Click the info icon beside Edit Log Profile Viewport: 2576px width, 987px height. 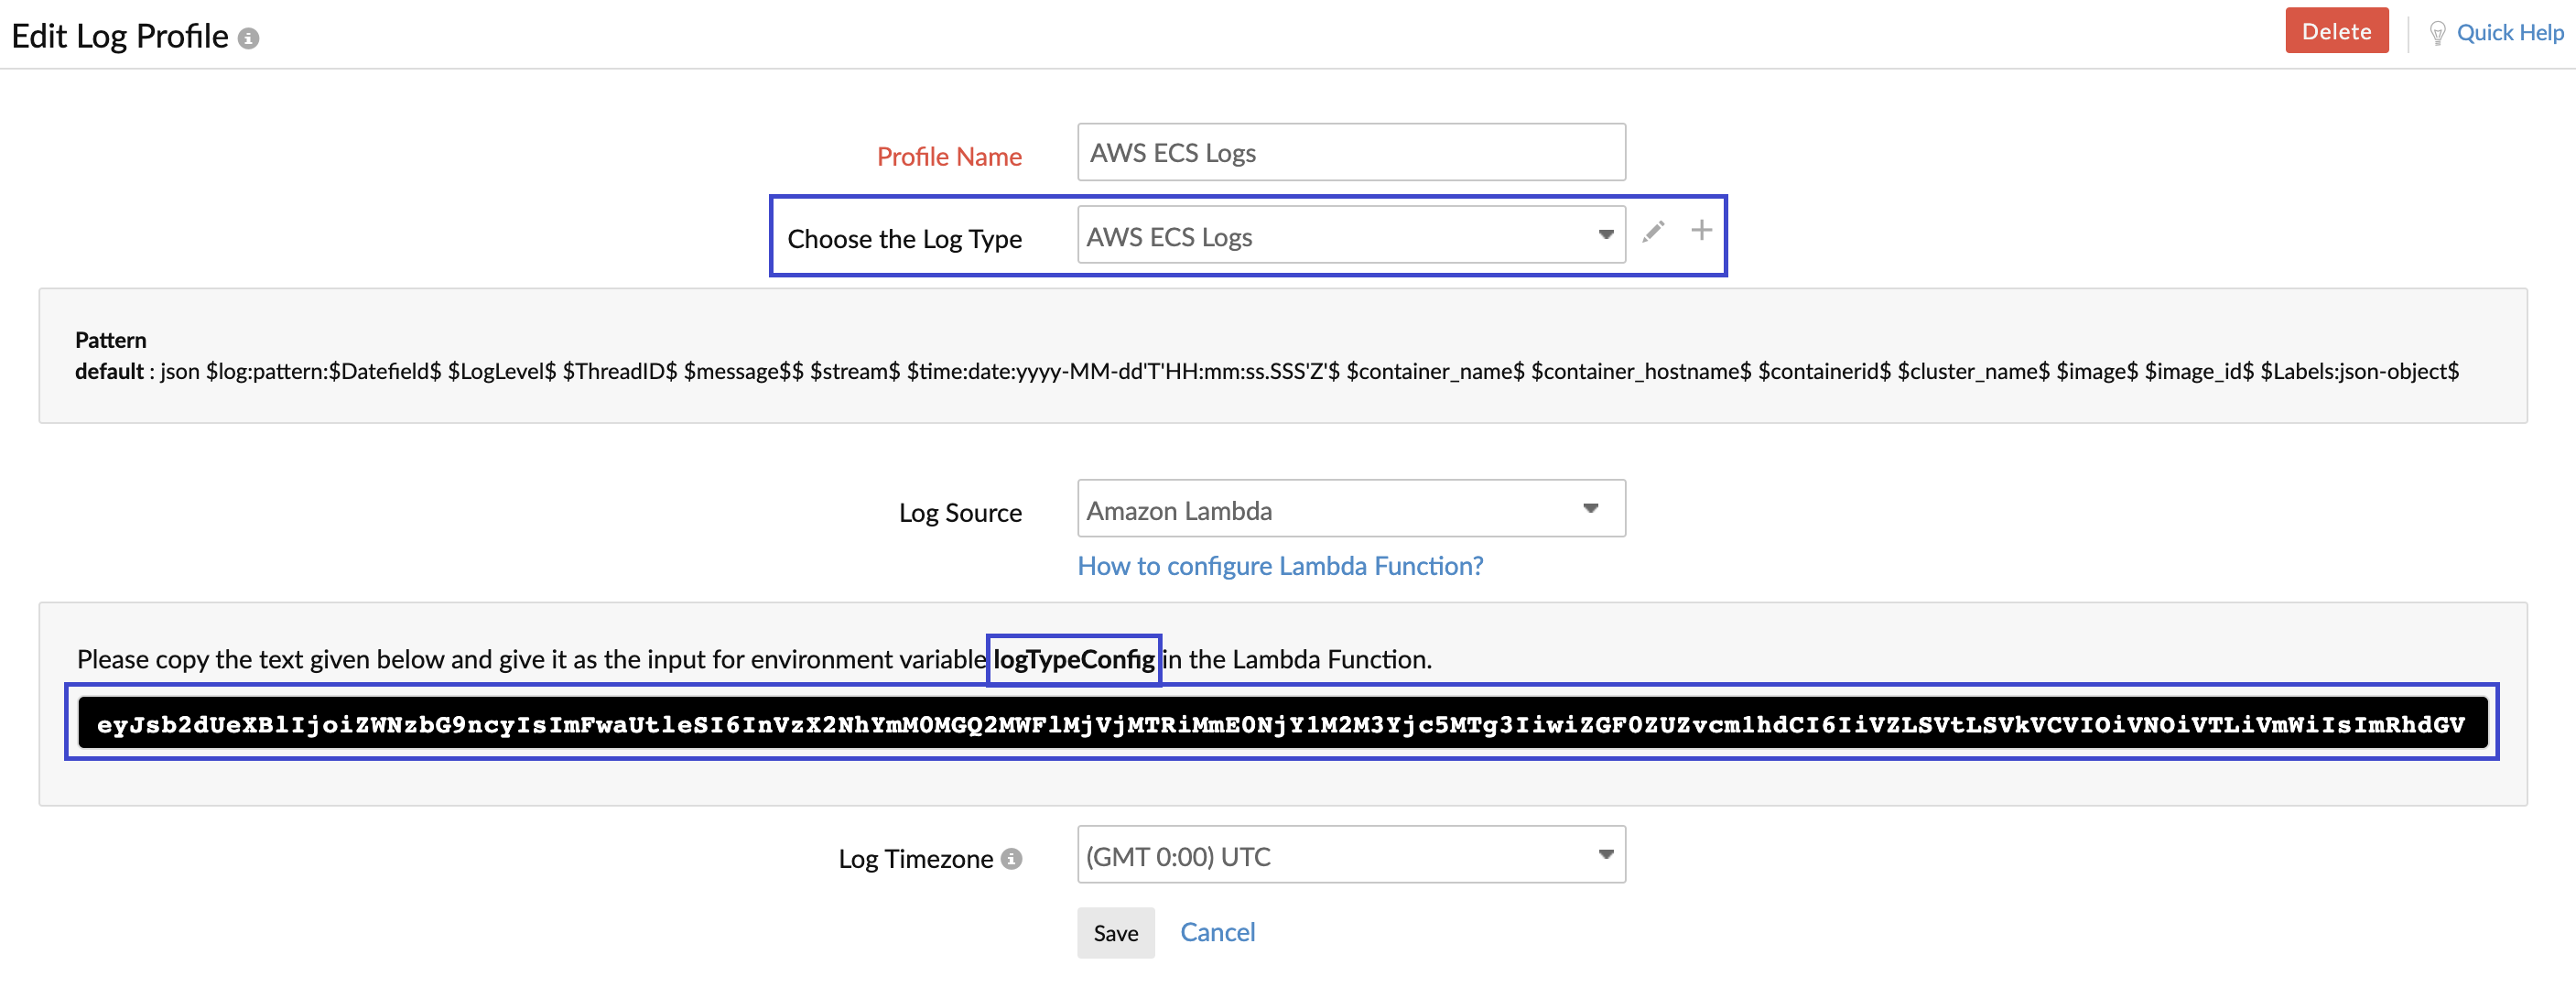pos(249,38)
